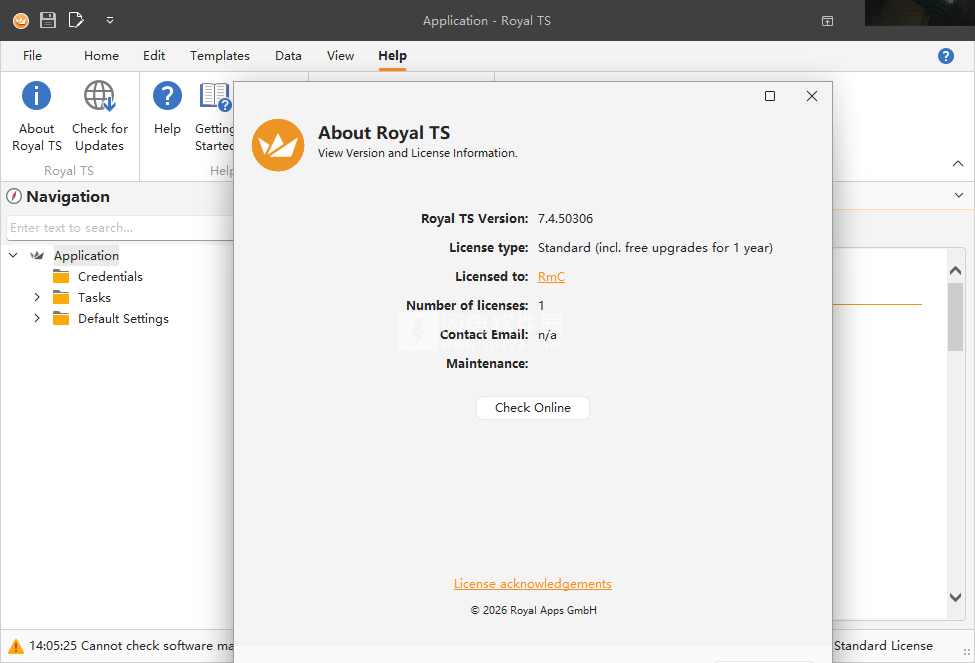Click blue help icon at top right
The height and width of the screenshot is (663, 975).
click(x=945, y=56)
